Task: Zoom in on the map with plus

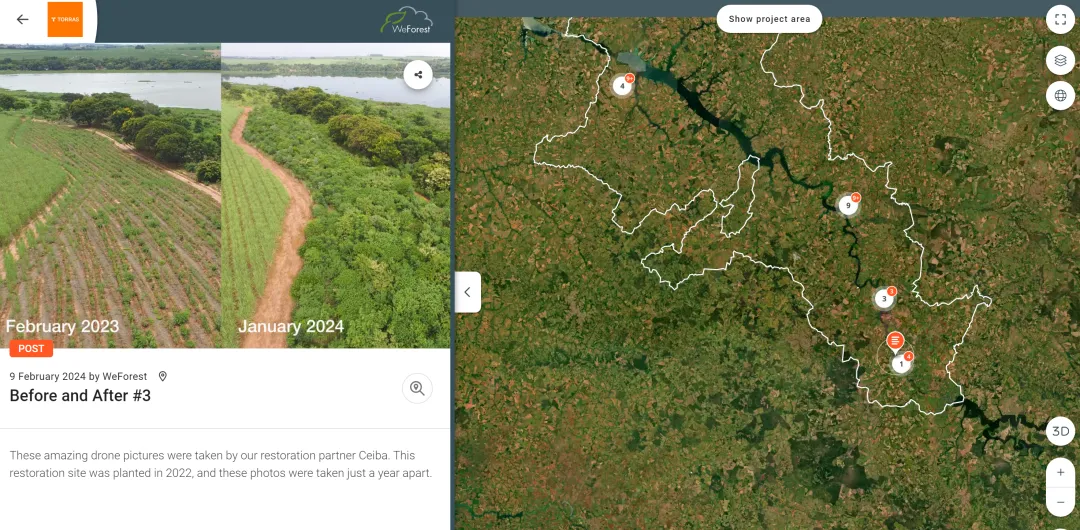Action: pos(1060,473)
